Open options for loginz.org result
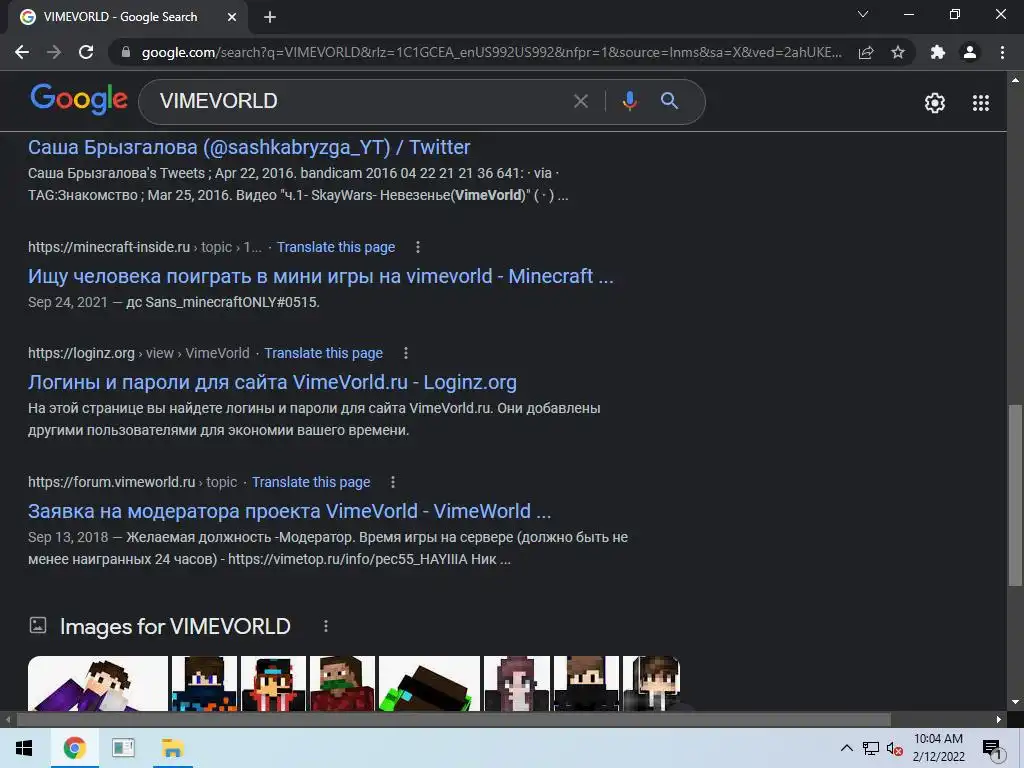 click(x=406, y=353)
